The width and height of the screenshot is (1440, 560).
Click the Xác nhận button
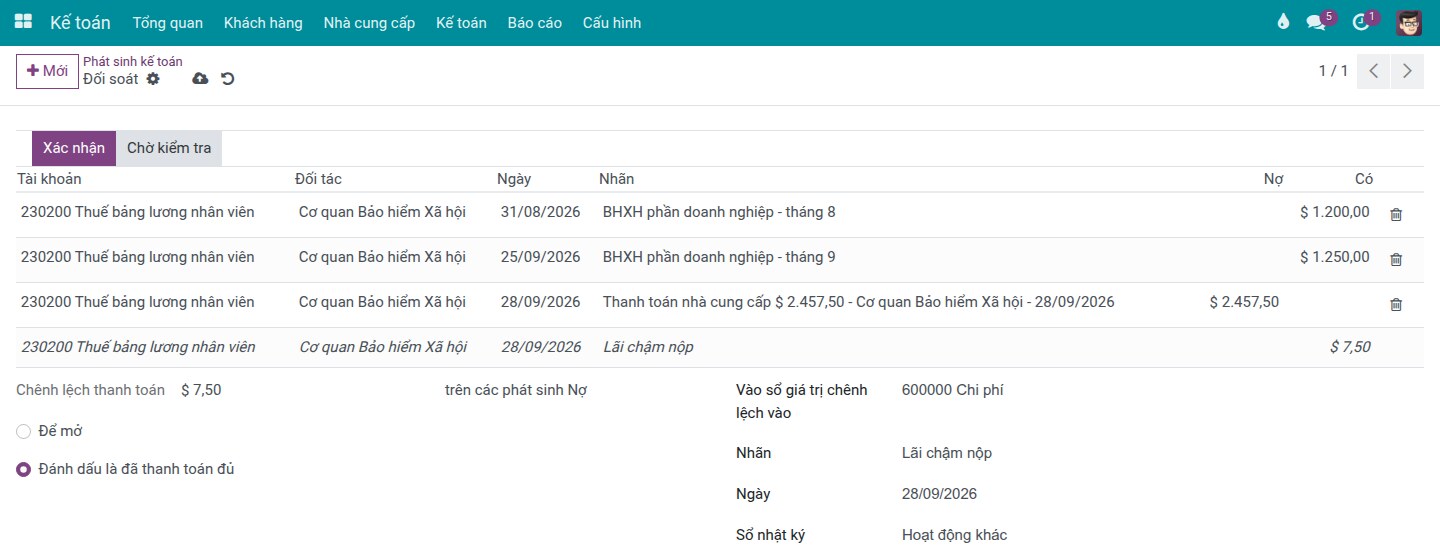click(x=74, y=148)
